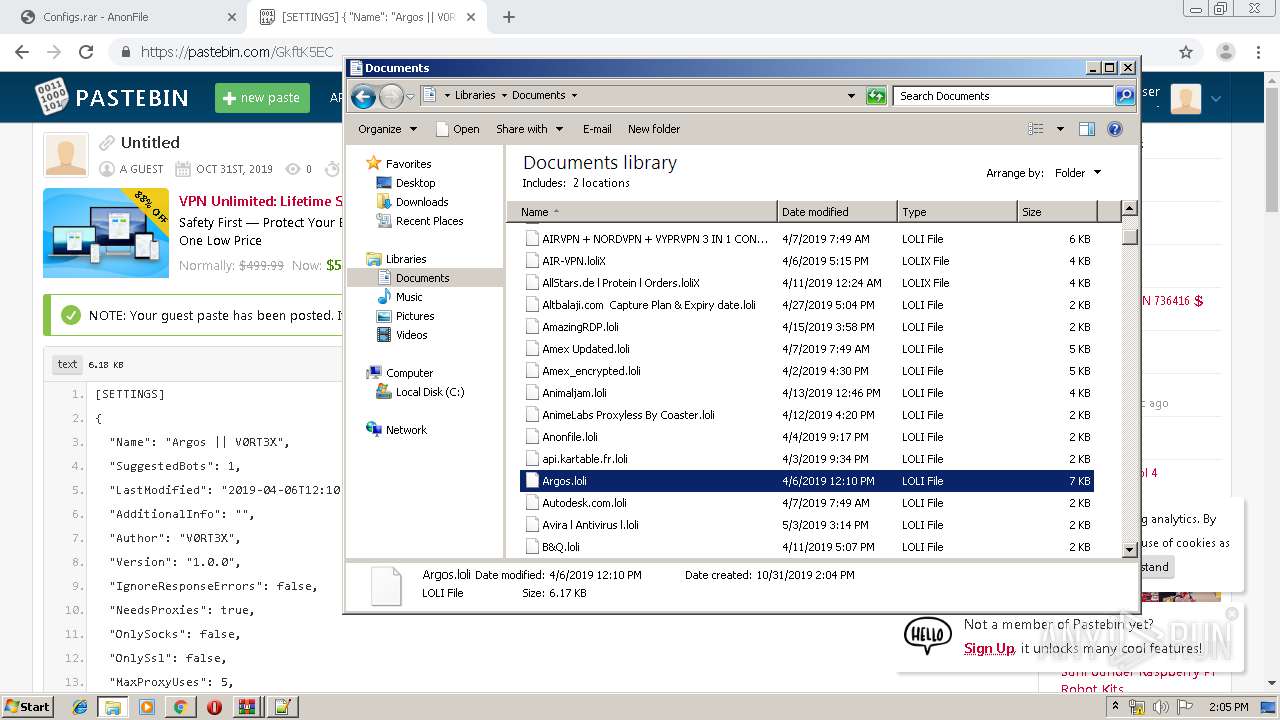1280x720 pixels.
Task: Open Explorer help question mark icon
Action: [1115, 129]
